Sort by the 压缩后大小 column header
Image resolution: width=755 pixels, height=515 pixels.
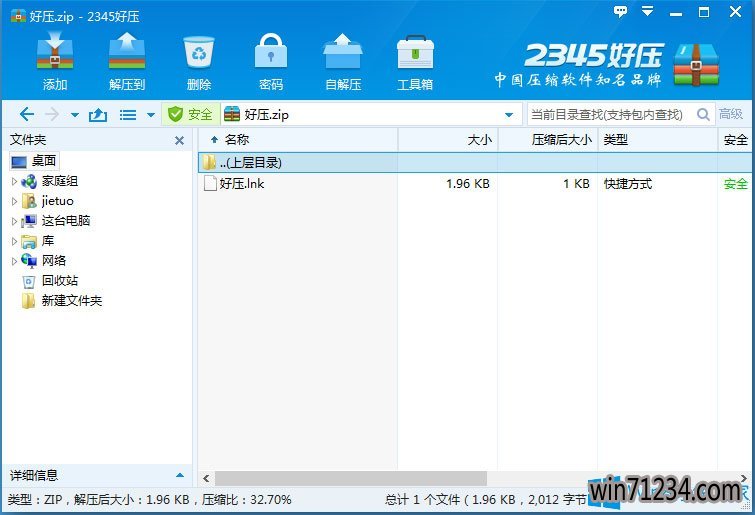click(548, 140)
